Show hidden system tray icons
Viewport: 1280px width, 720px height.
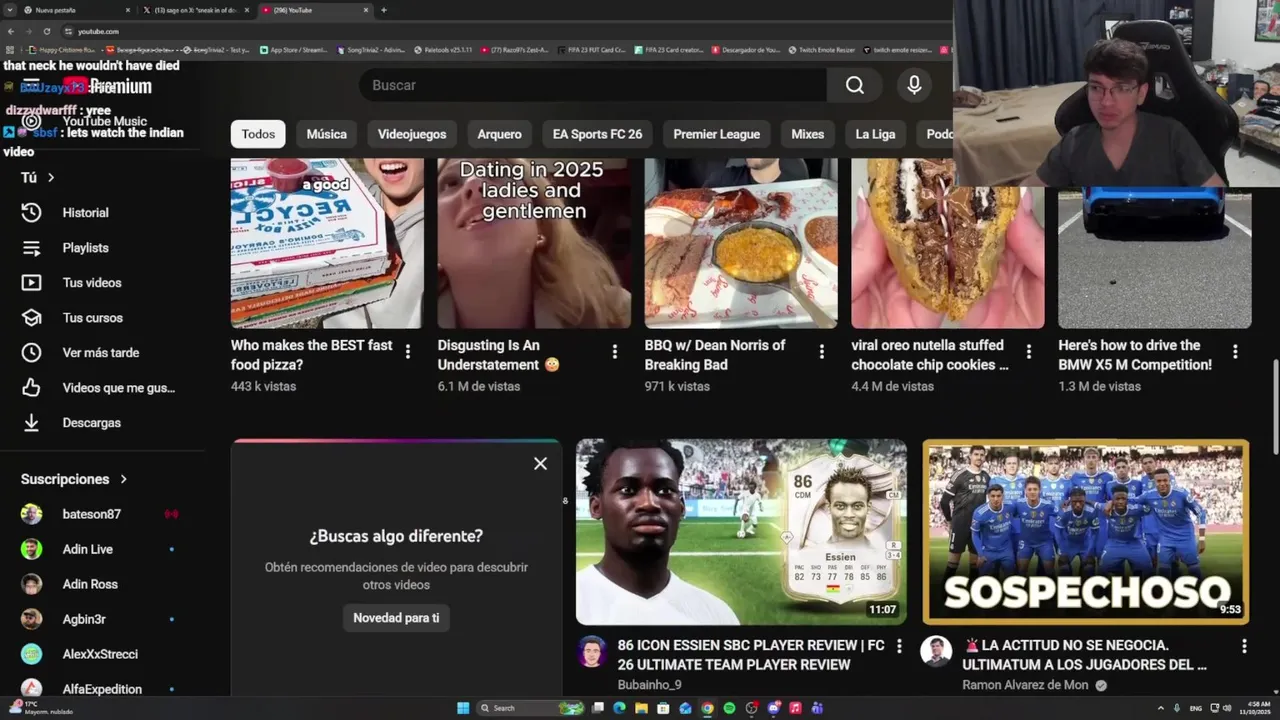coord(1161,708)
